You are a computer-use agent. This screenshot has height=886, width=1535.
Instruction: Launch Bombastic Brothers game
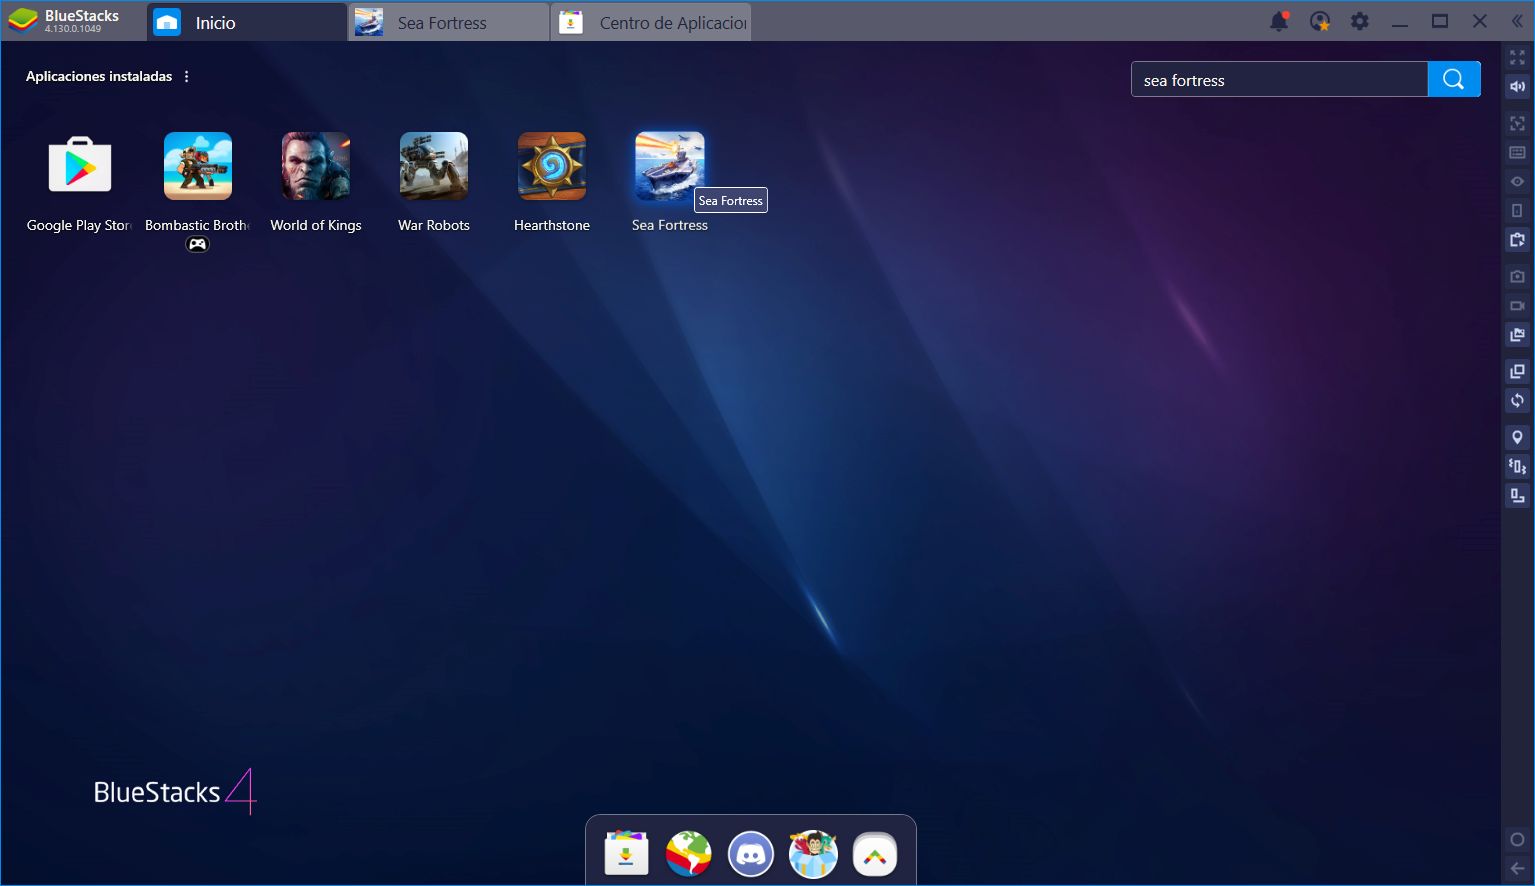coord(198,166)
